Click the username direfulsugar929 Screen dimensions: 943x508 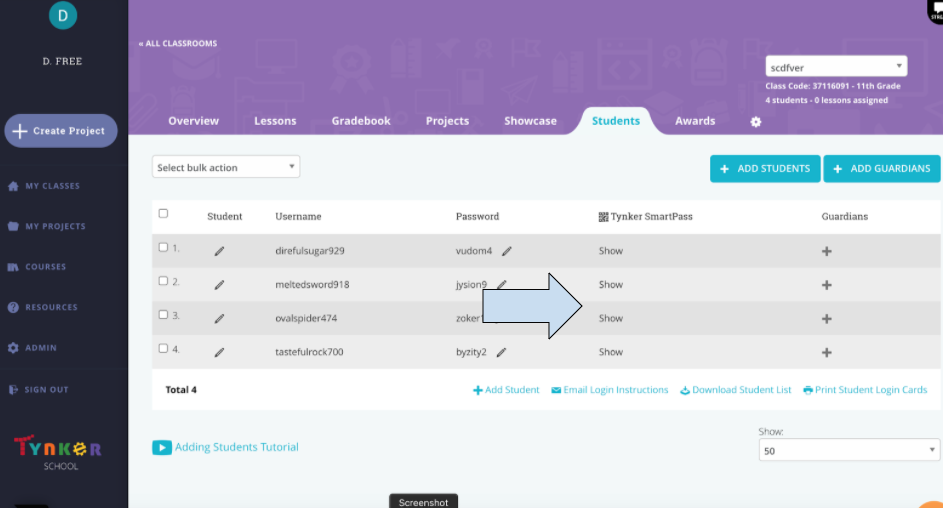point(310,251)
